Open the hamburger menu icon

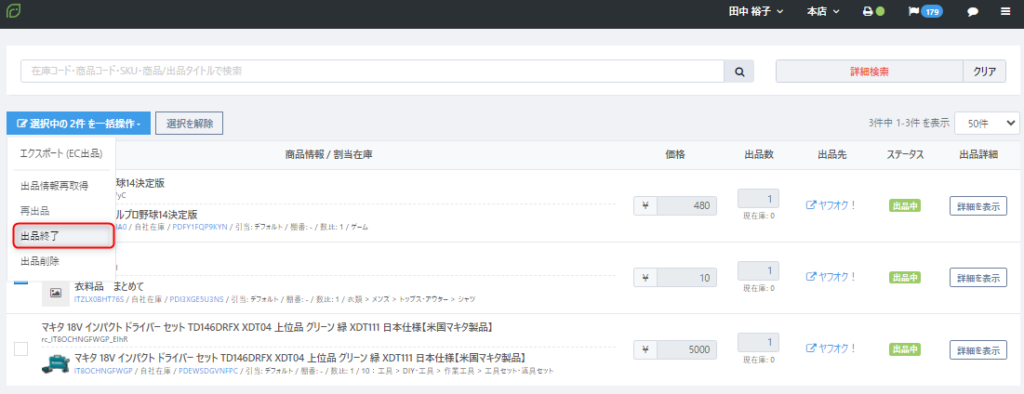pos(1005,12)
